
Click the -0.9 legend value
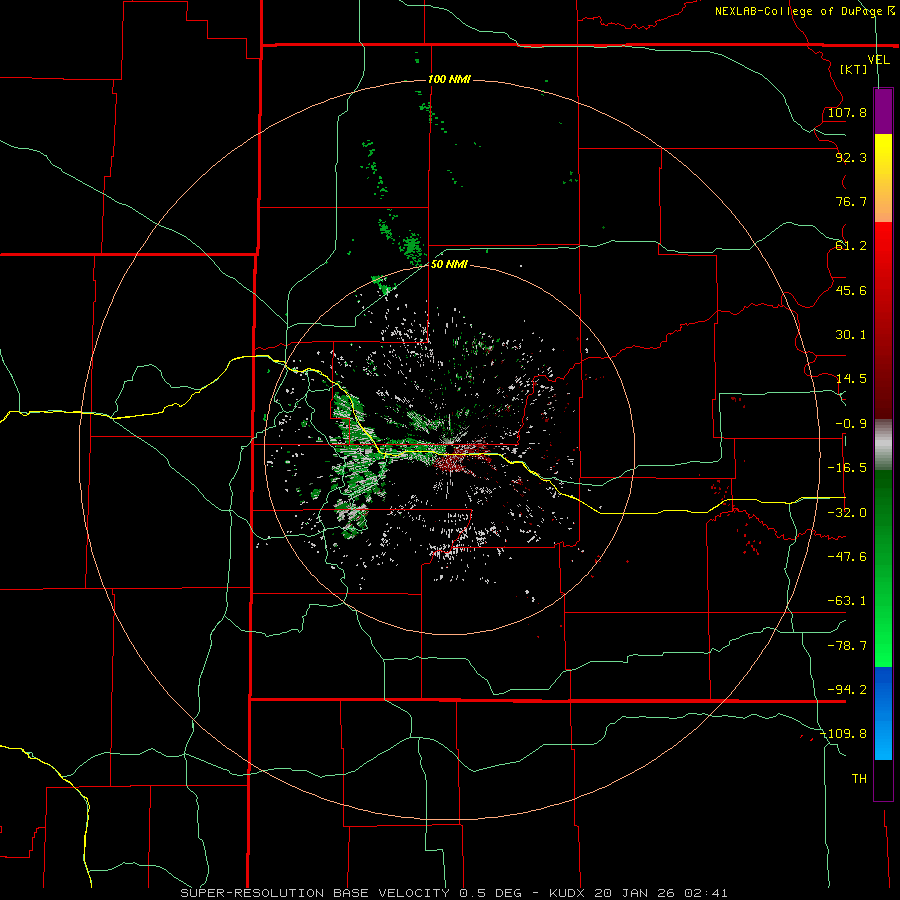(x=851, y=424)
